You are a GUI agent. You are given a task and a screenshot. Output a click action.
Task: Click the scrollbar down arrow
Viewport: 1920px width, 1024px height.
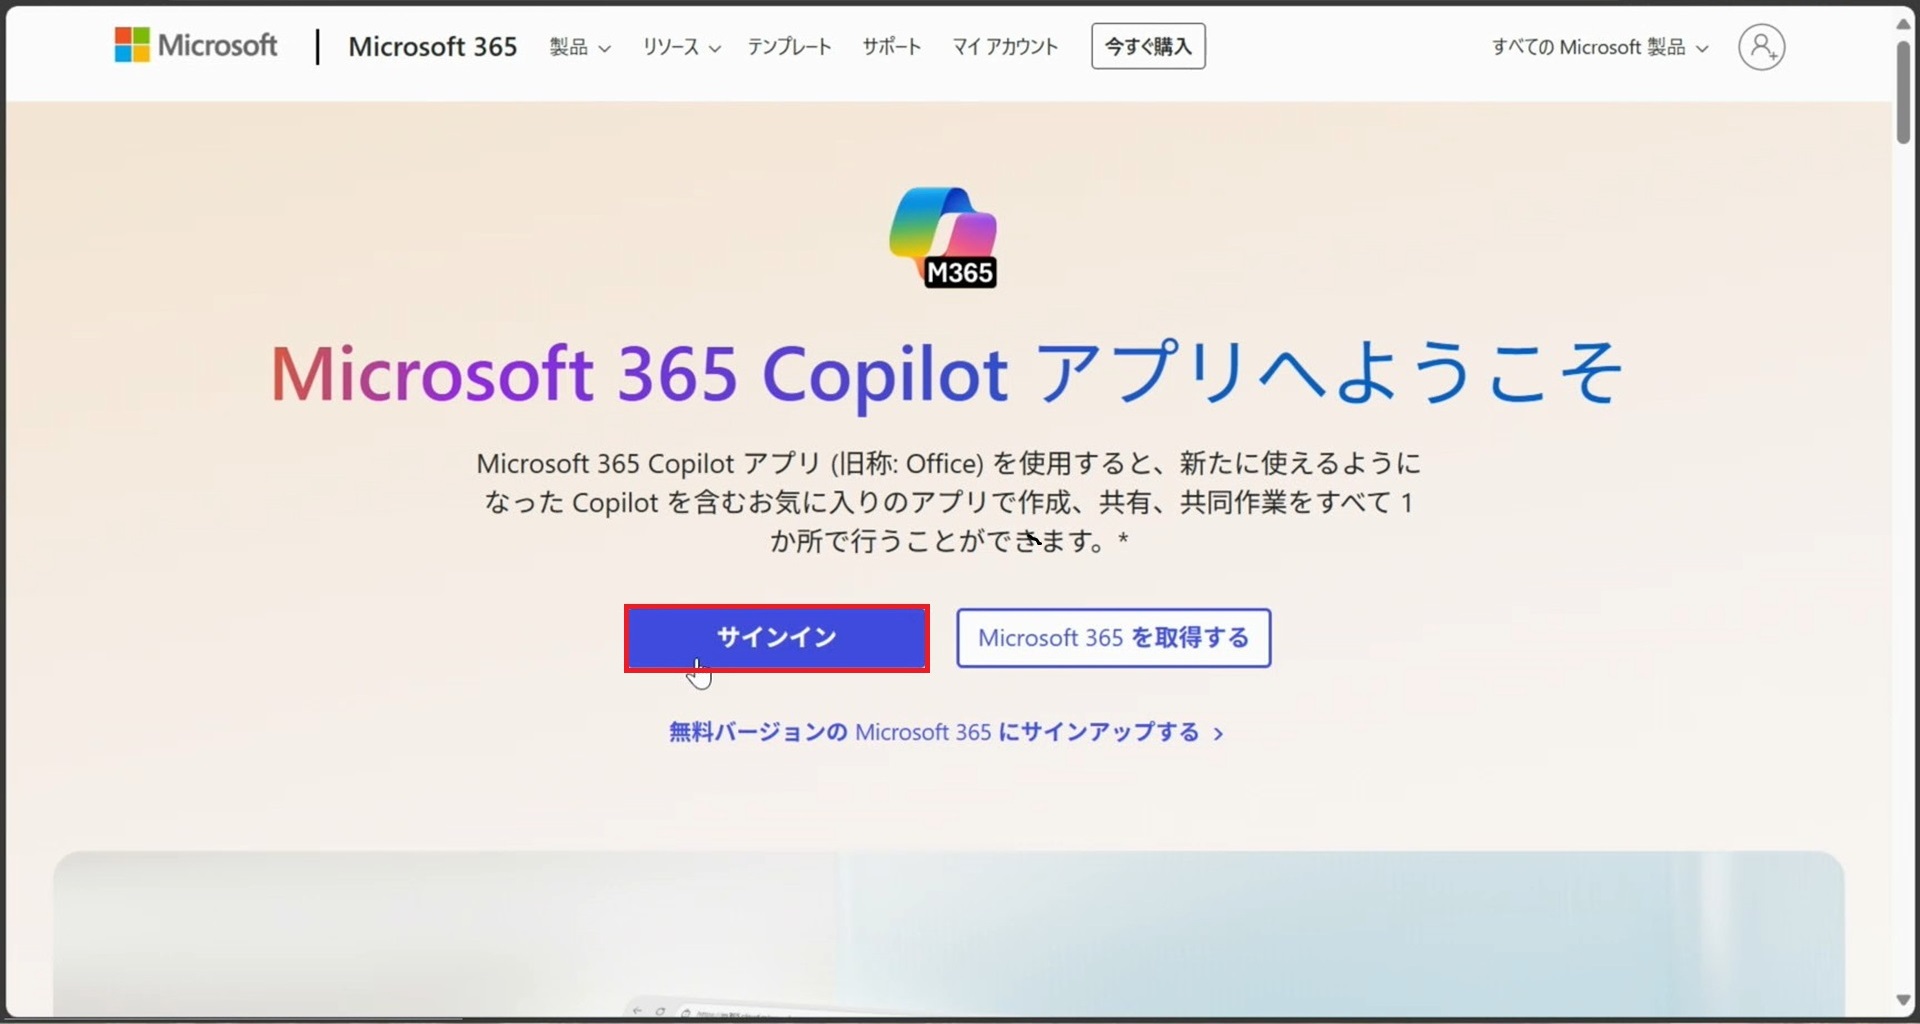tap(1904, 1000)
